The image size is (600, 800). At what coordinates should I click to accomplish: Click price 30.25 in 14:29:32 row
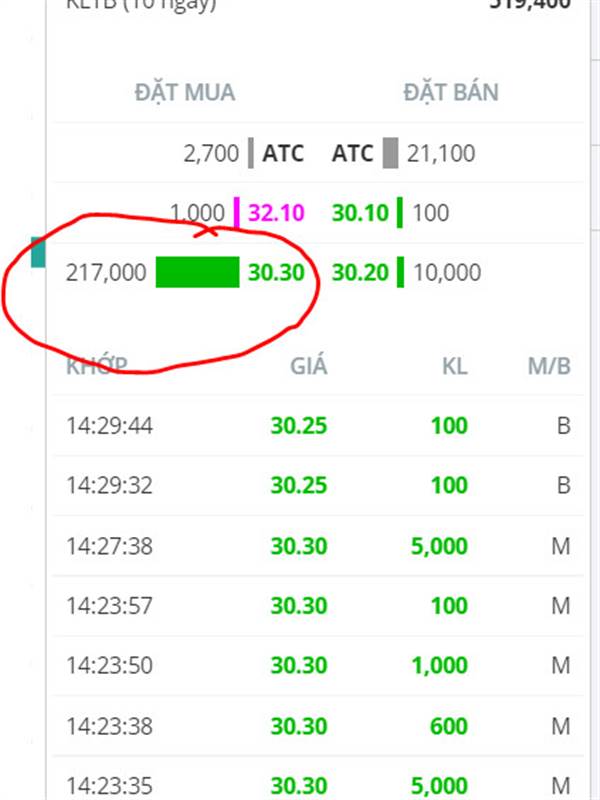click(x=298, y=485)
